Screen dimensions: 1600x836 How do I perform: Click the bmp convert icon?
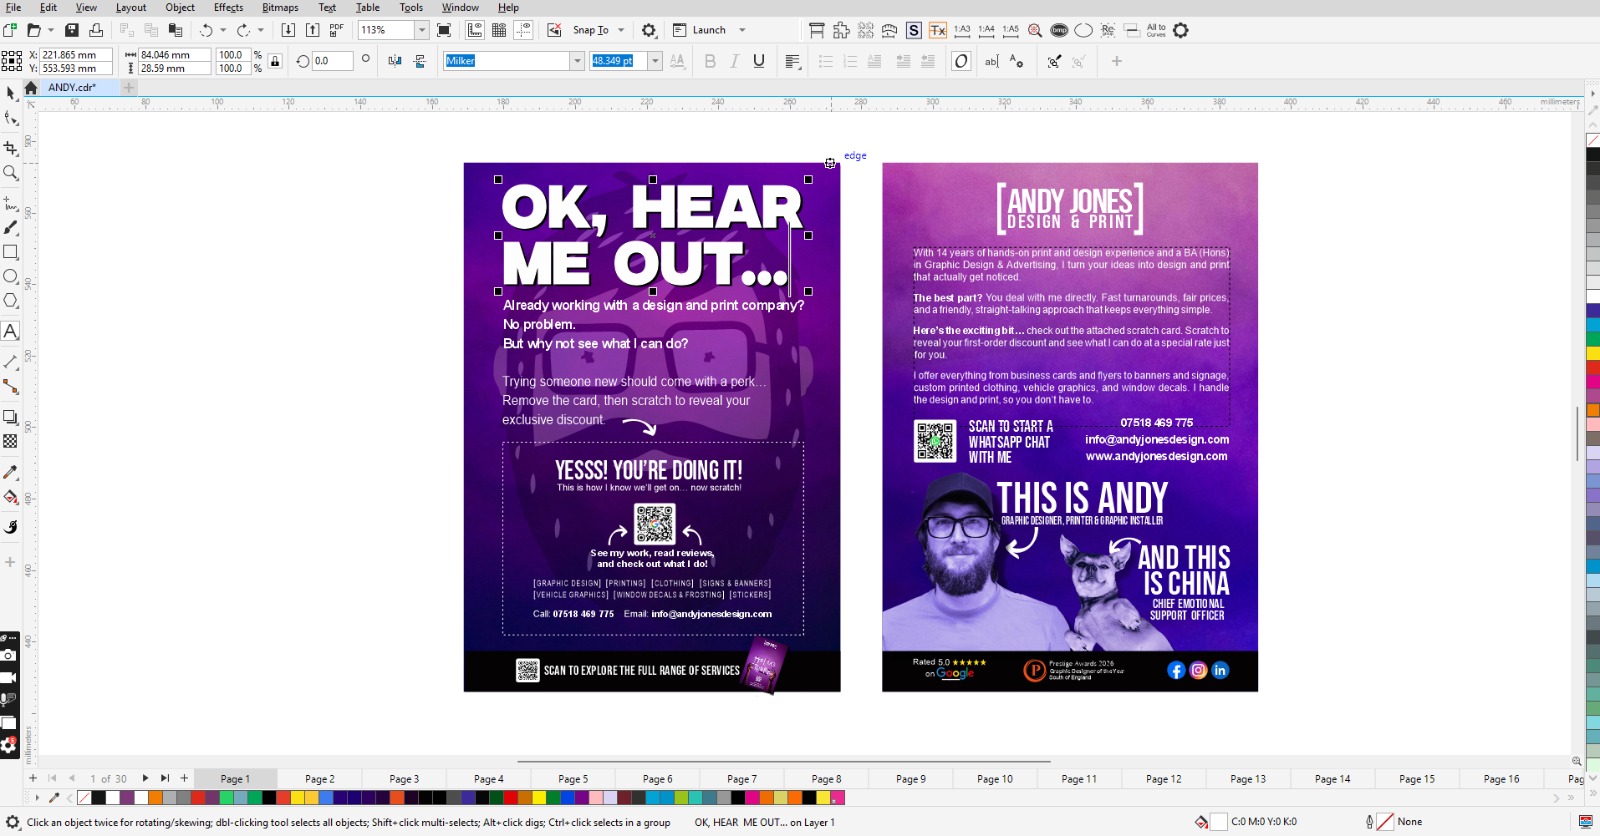(x=1059, y=30)
